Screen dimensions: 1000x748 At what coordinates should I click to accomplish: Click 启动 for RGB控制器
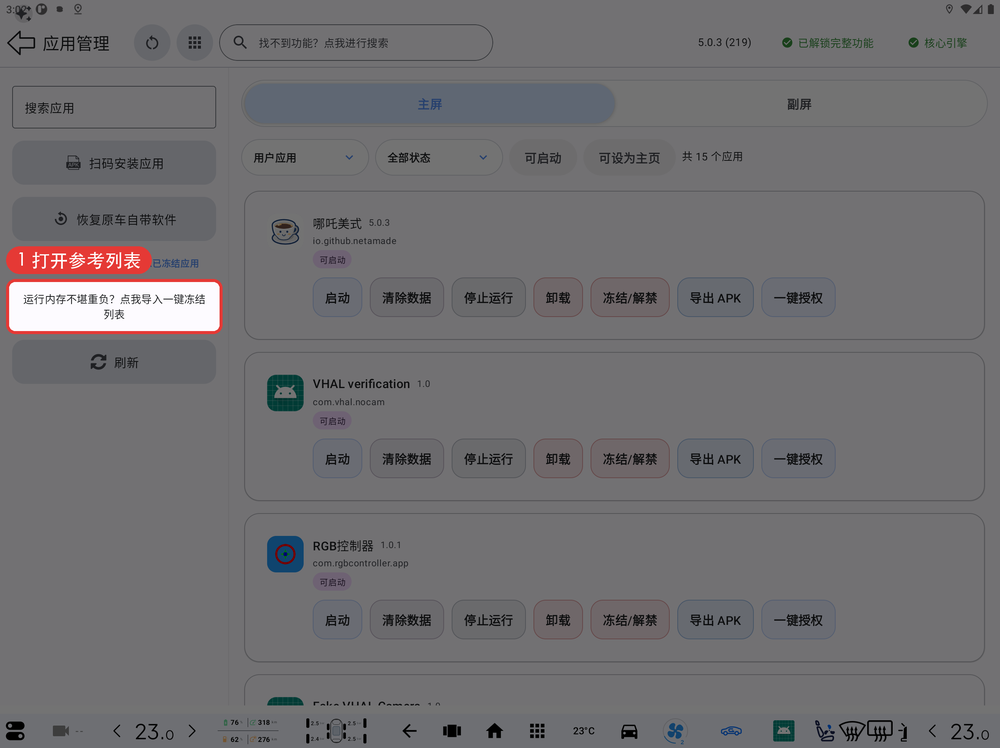(x=337, y=620)
